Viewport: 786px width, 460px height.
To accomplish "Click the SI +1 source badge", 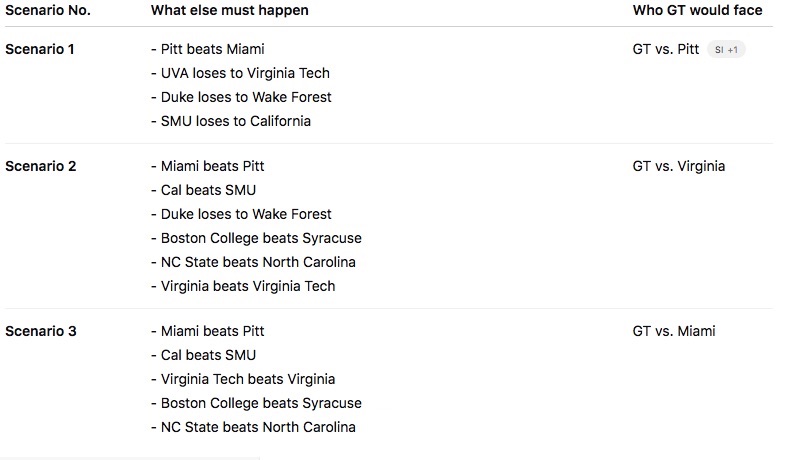I will click(x=727, y=50).
